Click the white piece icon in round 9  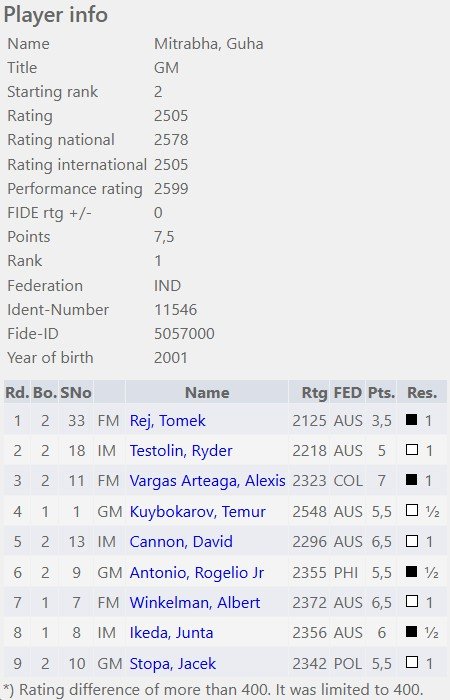412,662
